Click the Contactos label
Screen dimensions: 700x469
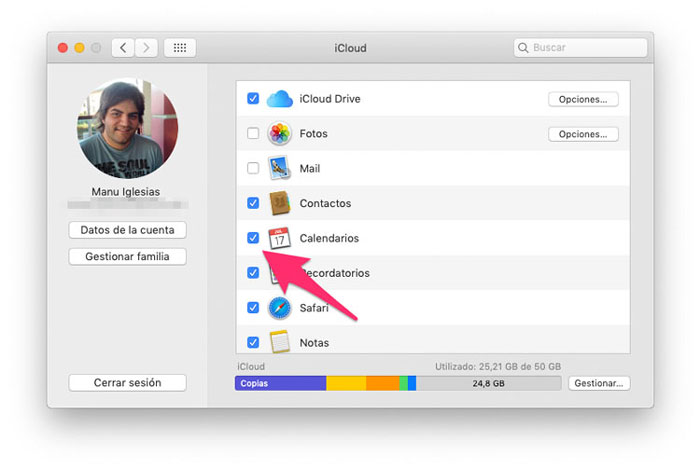click(325, 203)
